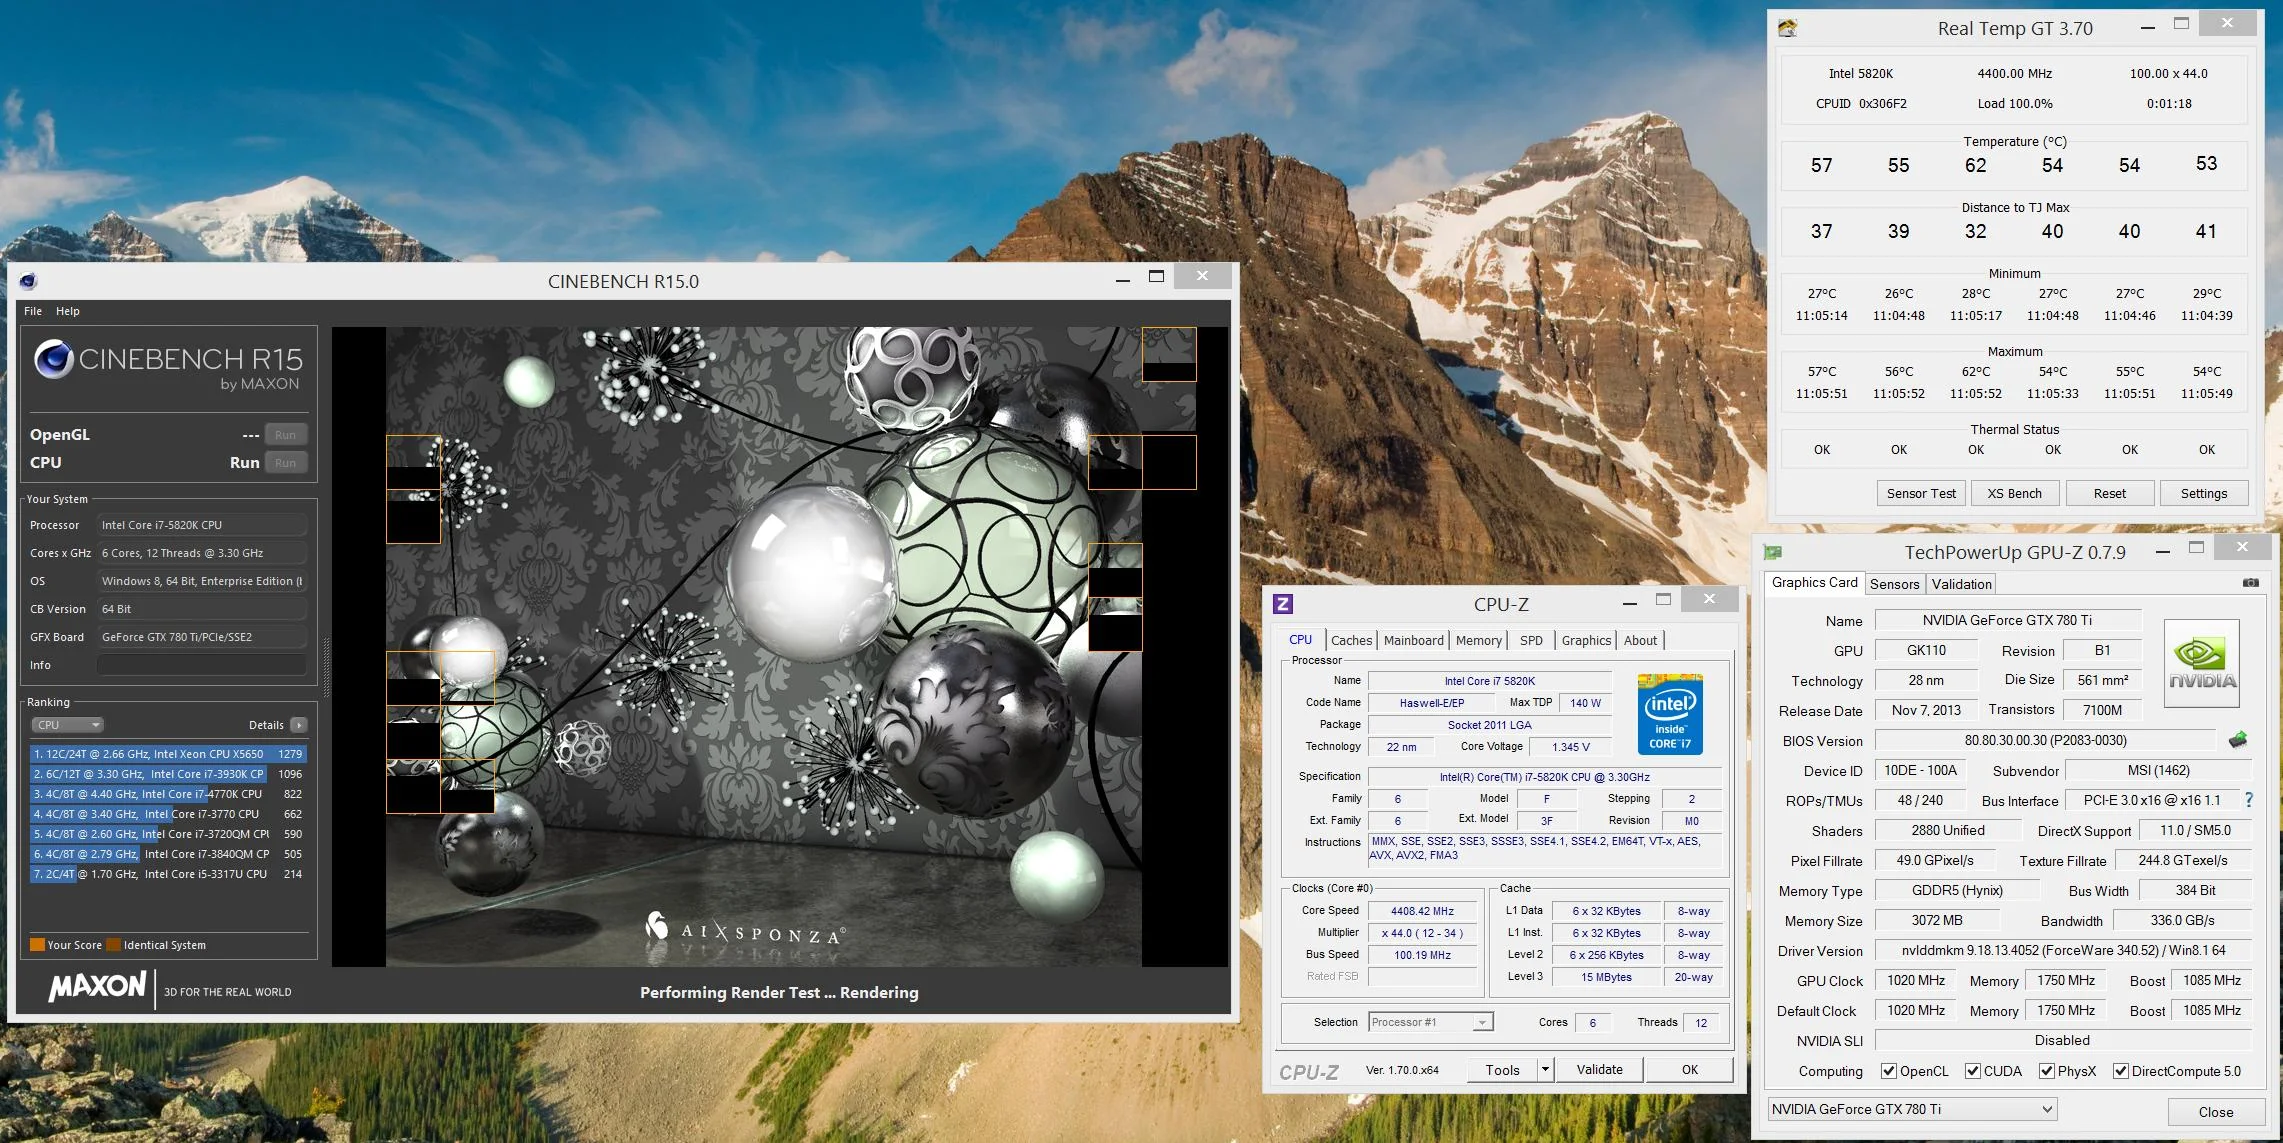Switch to the Caches tab in CPU-Z

tap(1351, 640)
